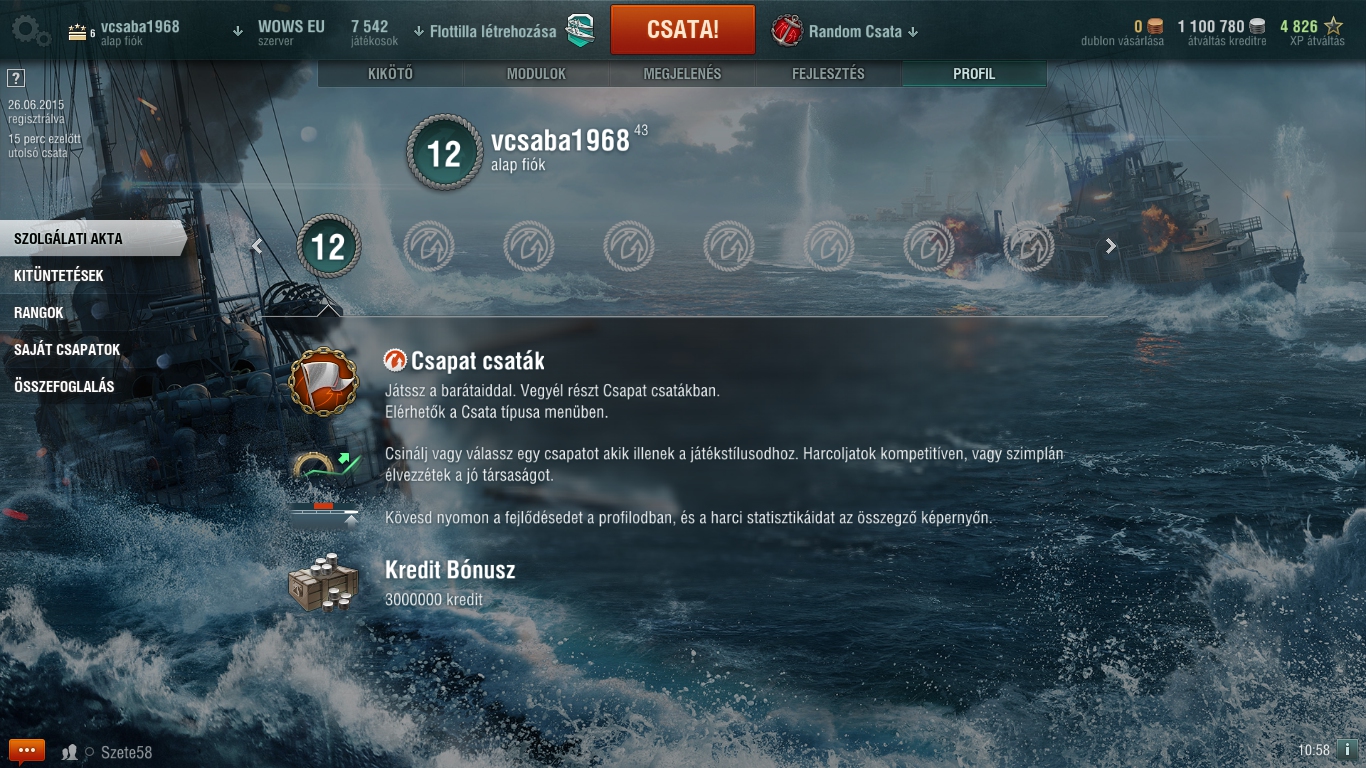Viewport: 1366px width, 768px height.
Task: Select the second locked level badge
Action: [x=529, y=246]
